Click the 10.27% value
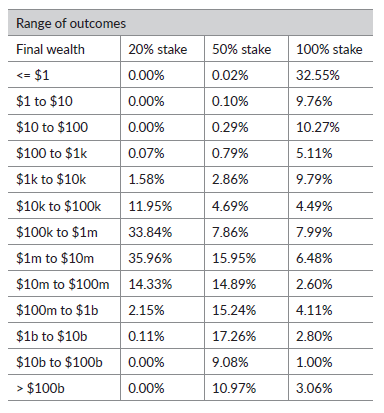The width and height of the screenshot is (384, 413). 318,127
